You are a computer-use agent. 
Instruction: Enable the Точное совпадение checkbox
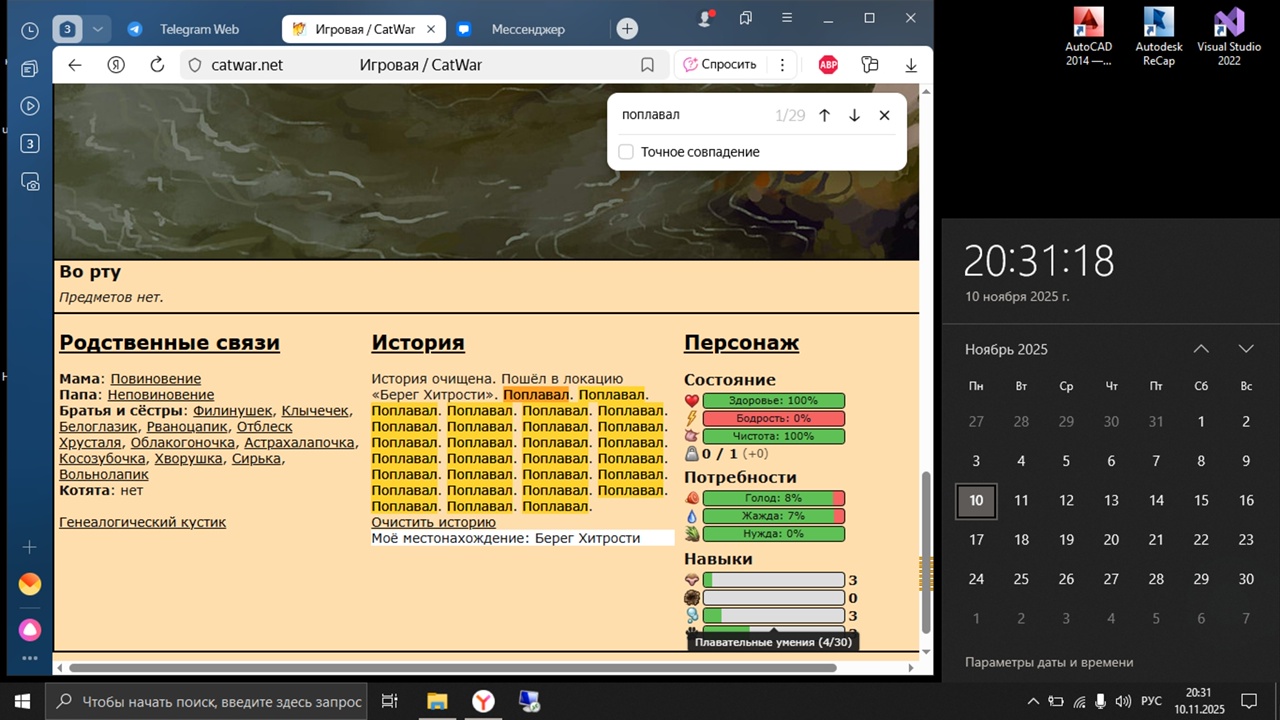[x=626, y=152]
